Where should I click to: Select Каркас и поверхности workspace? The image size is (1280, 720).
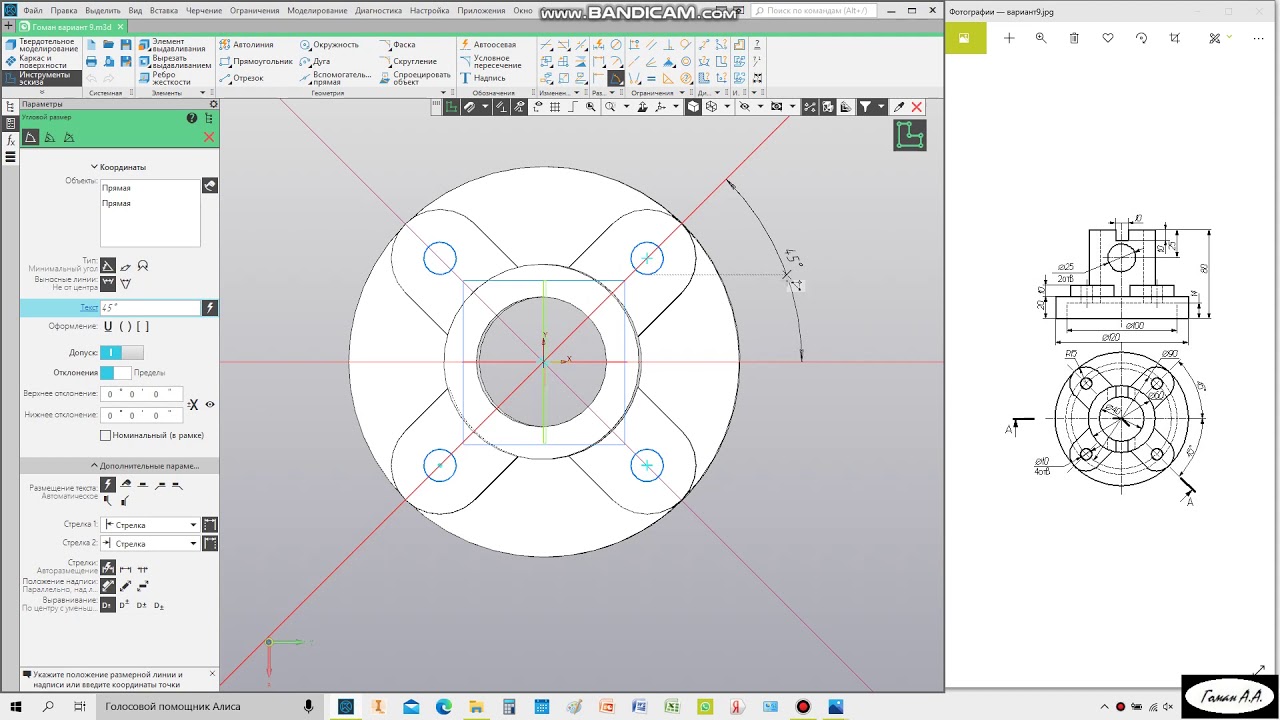click(x=41, y=61)
